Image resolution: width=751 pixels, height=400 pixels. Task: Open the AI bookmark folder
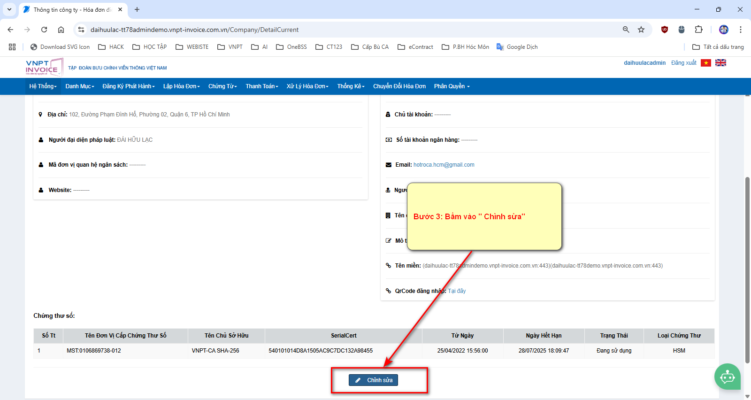tap(260, 47)
